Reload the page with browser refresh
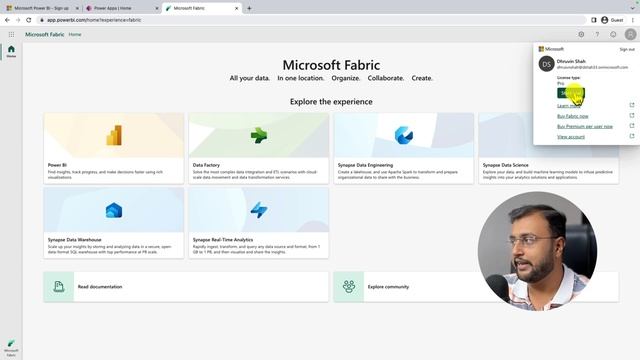This screenshot has width=640, height=360. point(29,20)
